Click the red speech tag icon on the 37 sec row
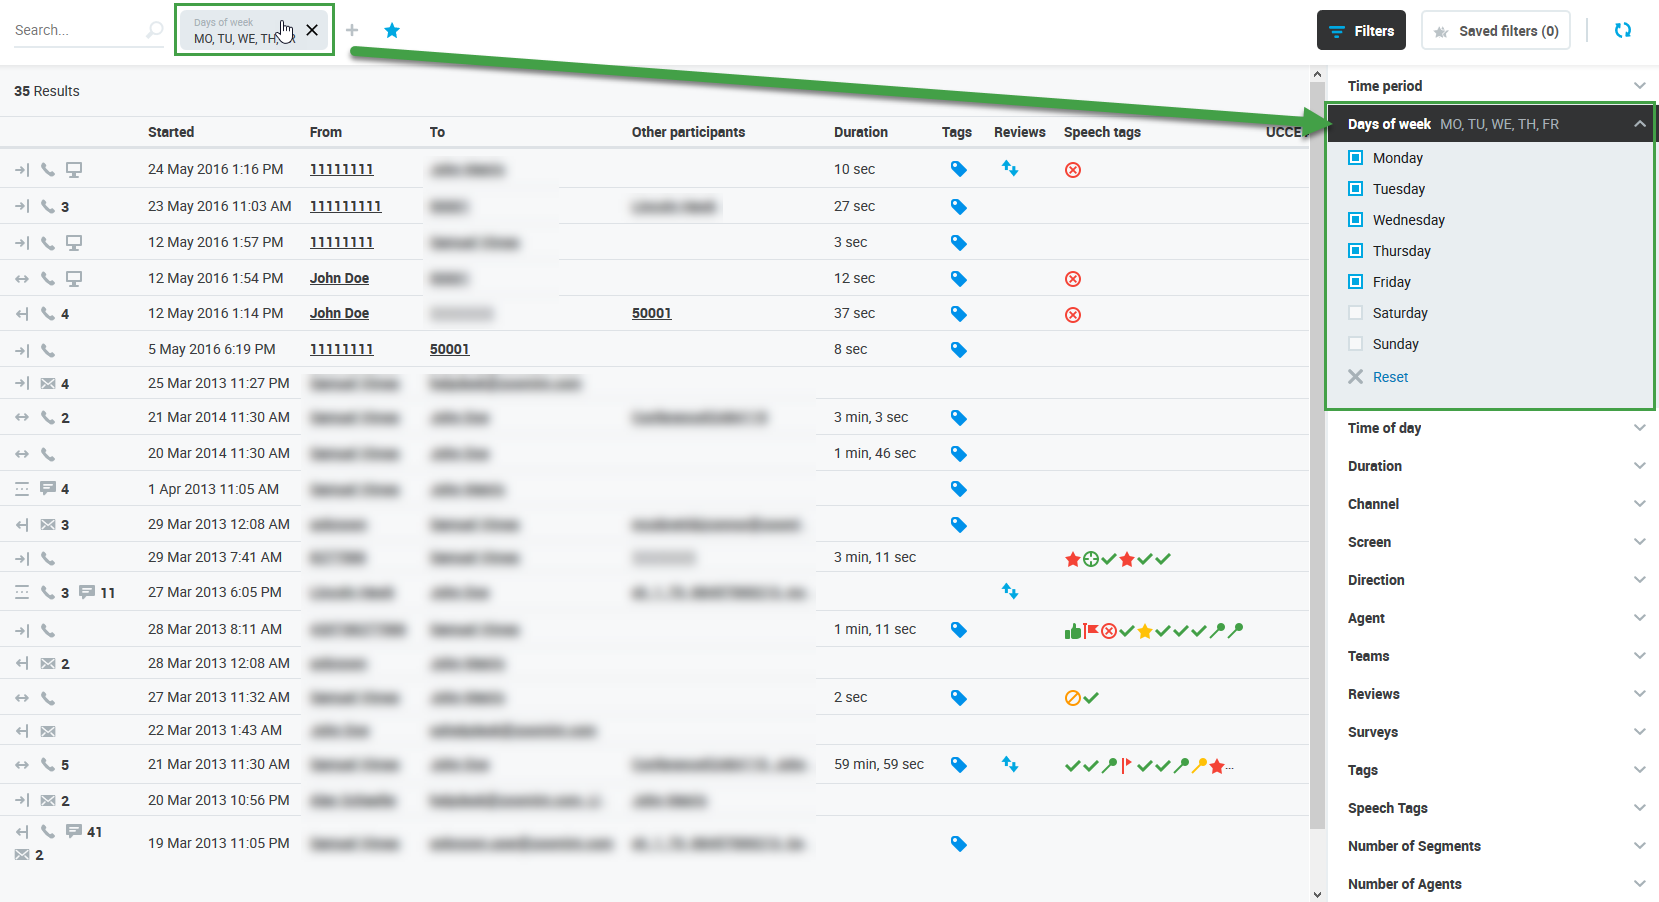 1073,314
